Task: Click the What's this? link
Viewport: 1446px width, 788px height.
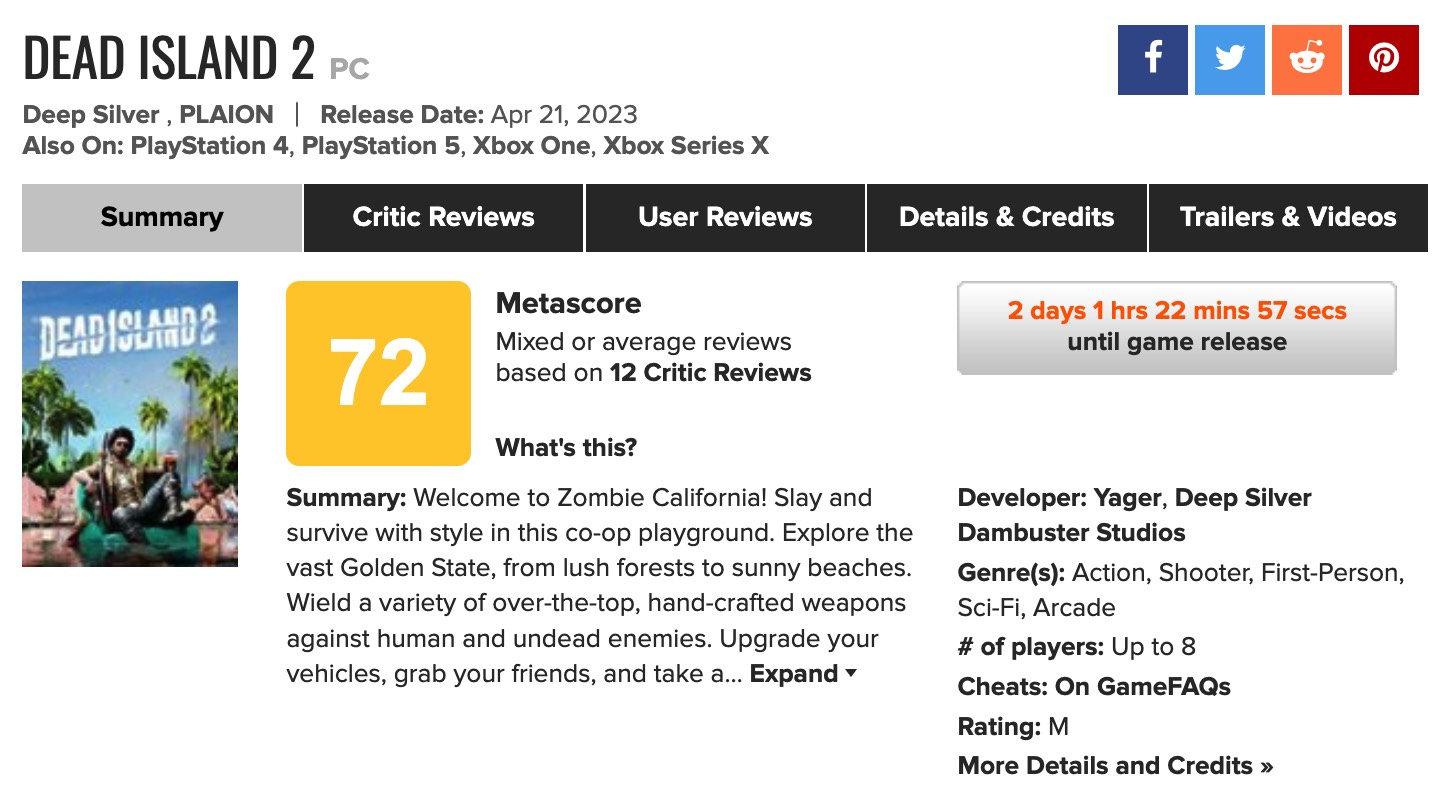Action: (566, 447)
